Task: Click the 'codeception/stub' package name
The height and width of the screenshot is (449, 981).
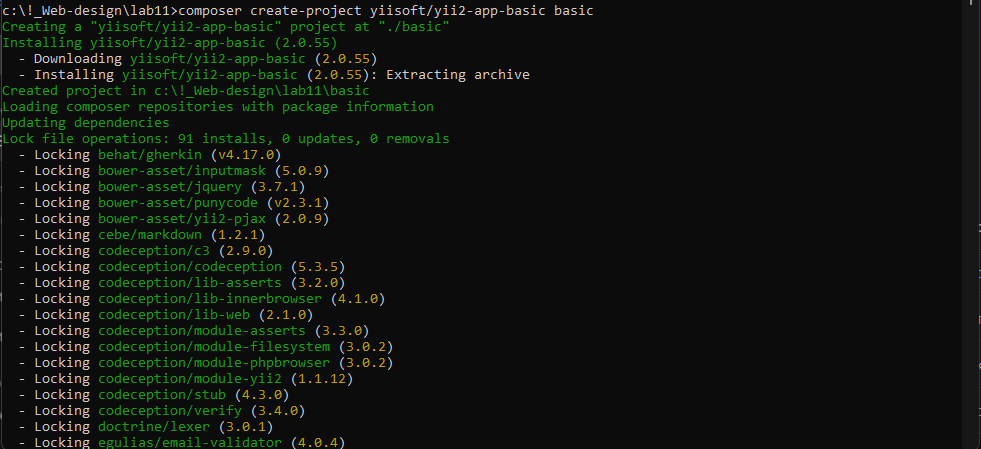Action: pyautogui.click(x=162, y=395)
